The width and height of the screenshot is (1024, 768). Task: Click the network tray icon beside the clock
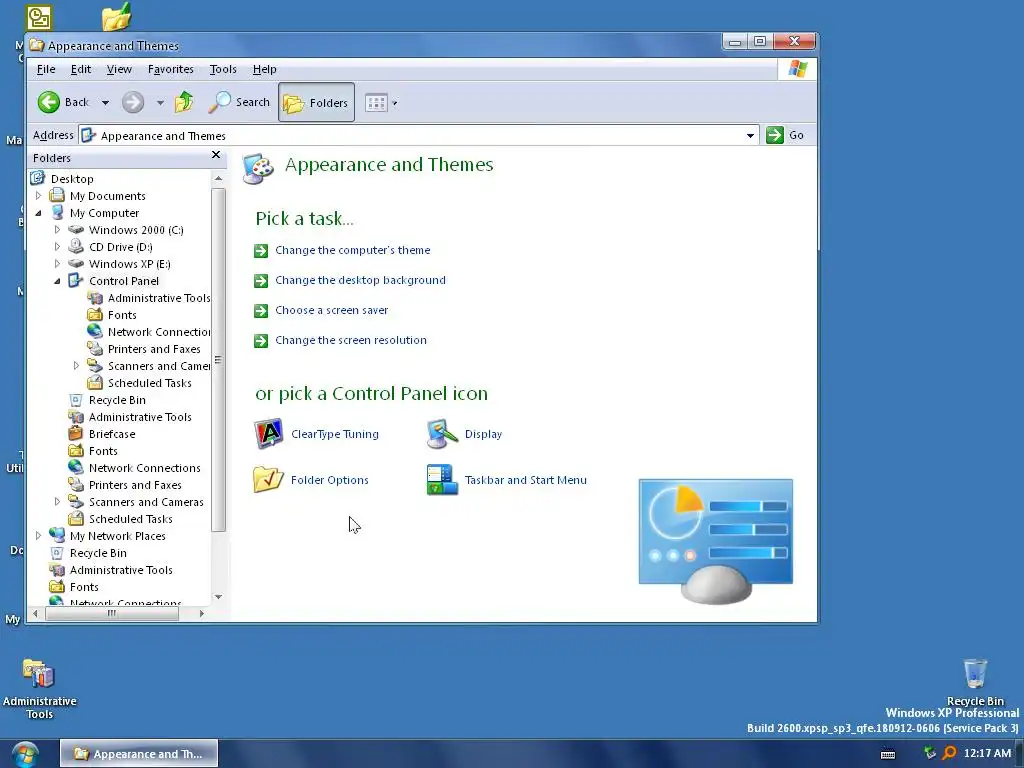pos(930,753)
